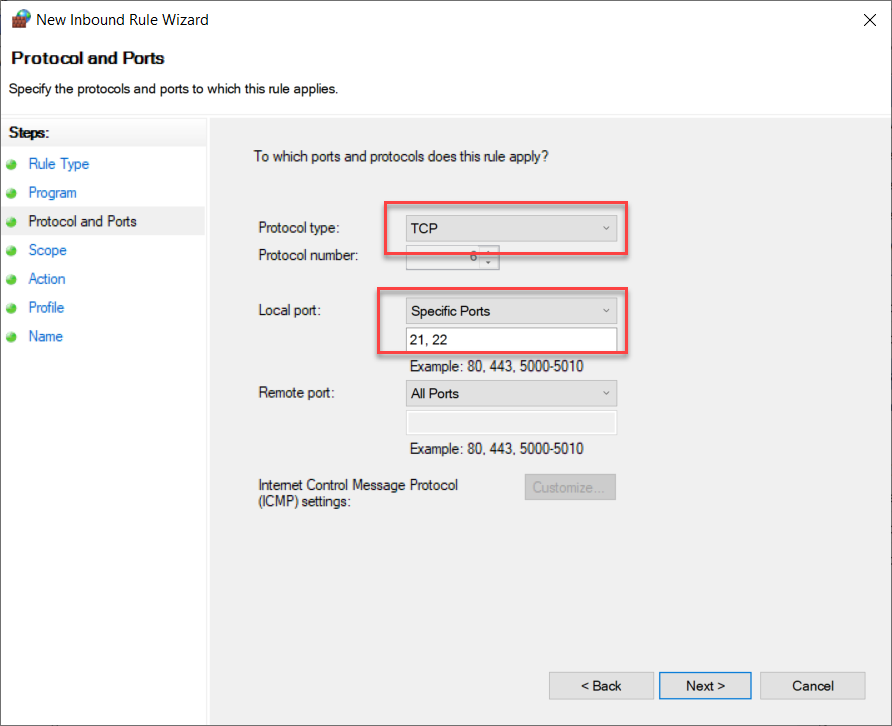Click green bullet beside Scope step
The image size is (892, 726).
point(12,251)
